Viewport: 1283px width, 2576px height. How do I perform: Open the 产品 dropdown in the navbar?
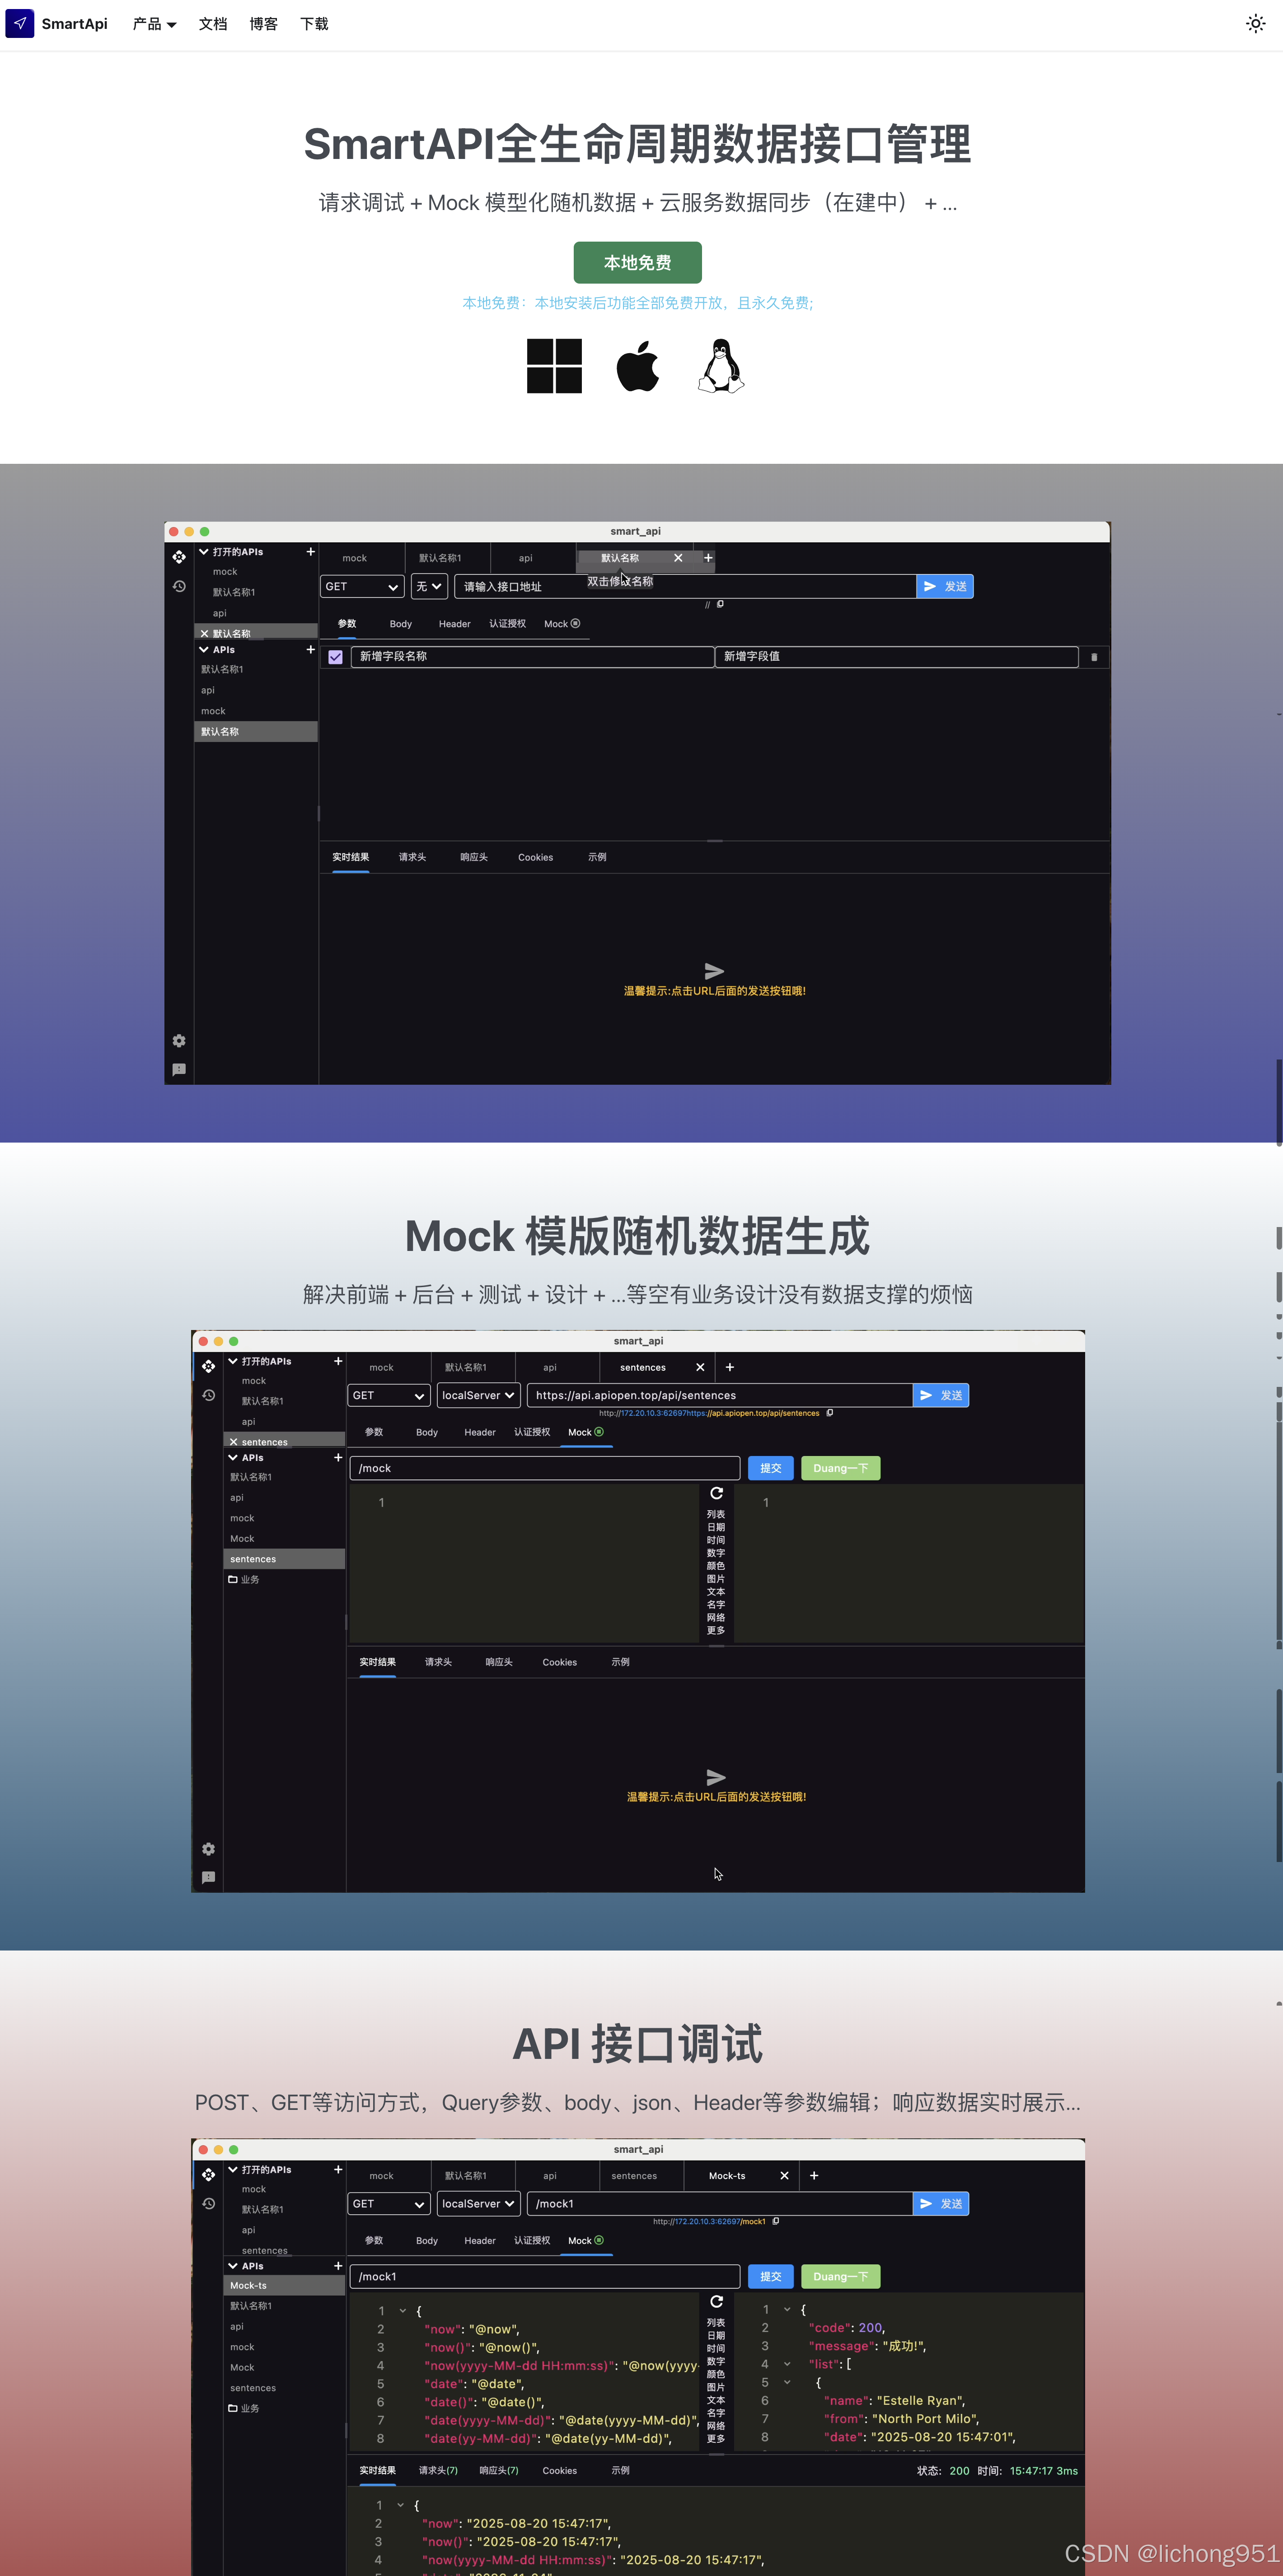tap(154, 24)
